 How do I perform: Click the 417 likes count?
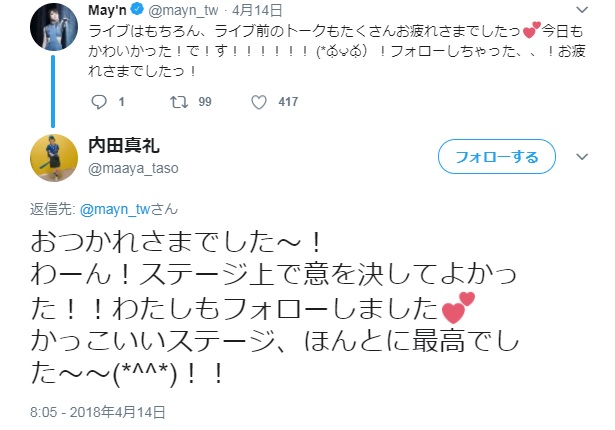tap(287, 101)
